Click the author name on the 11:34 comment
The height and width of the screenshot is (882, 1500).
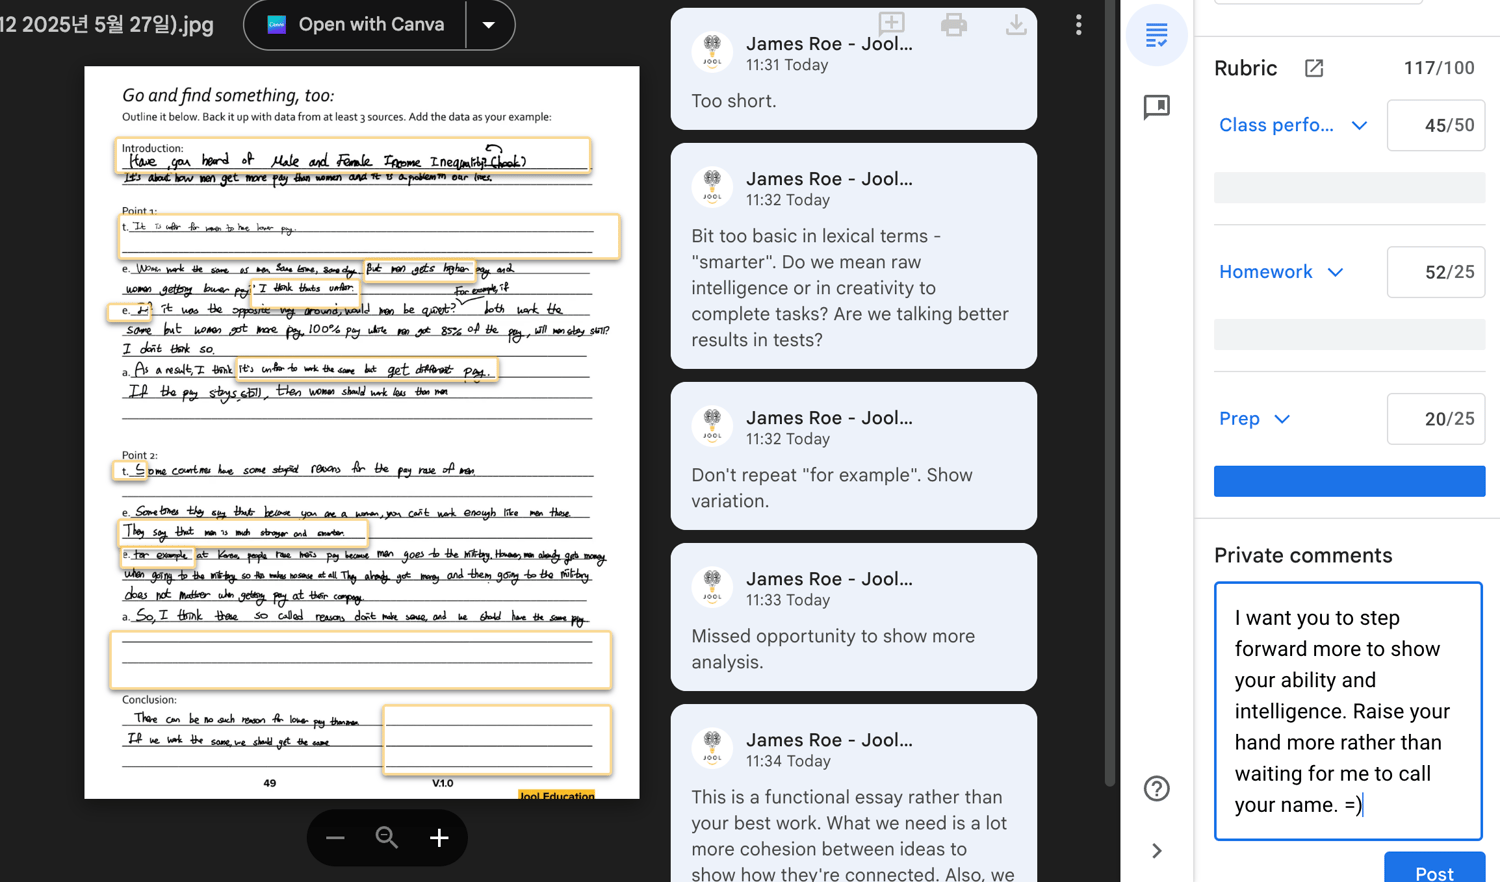click(x=829, y=740)
